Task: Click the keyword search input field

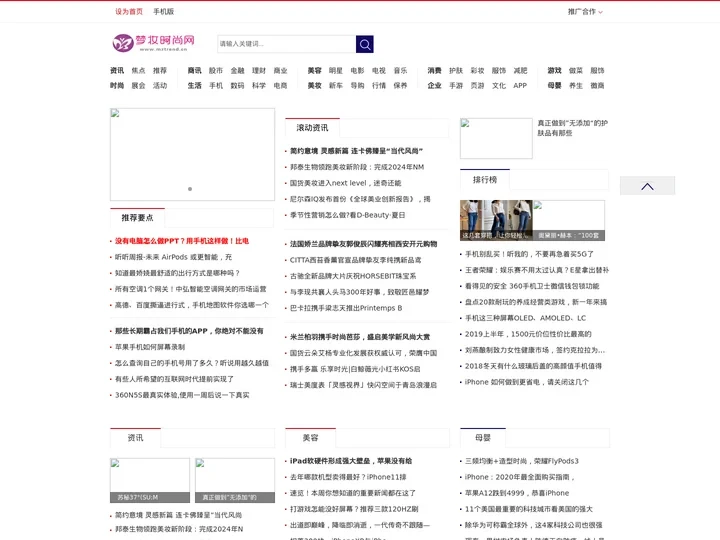Action: click(287, 44)
